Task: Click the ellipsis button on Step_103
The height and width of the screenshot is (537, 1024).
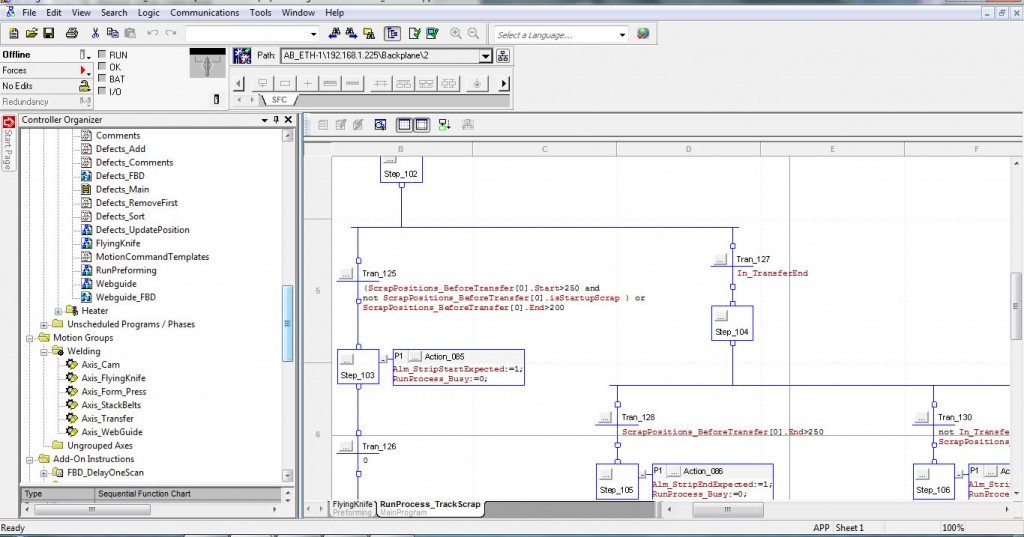Action: click(346, 357)
